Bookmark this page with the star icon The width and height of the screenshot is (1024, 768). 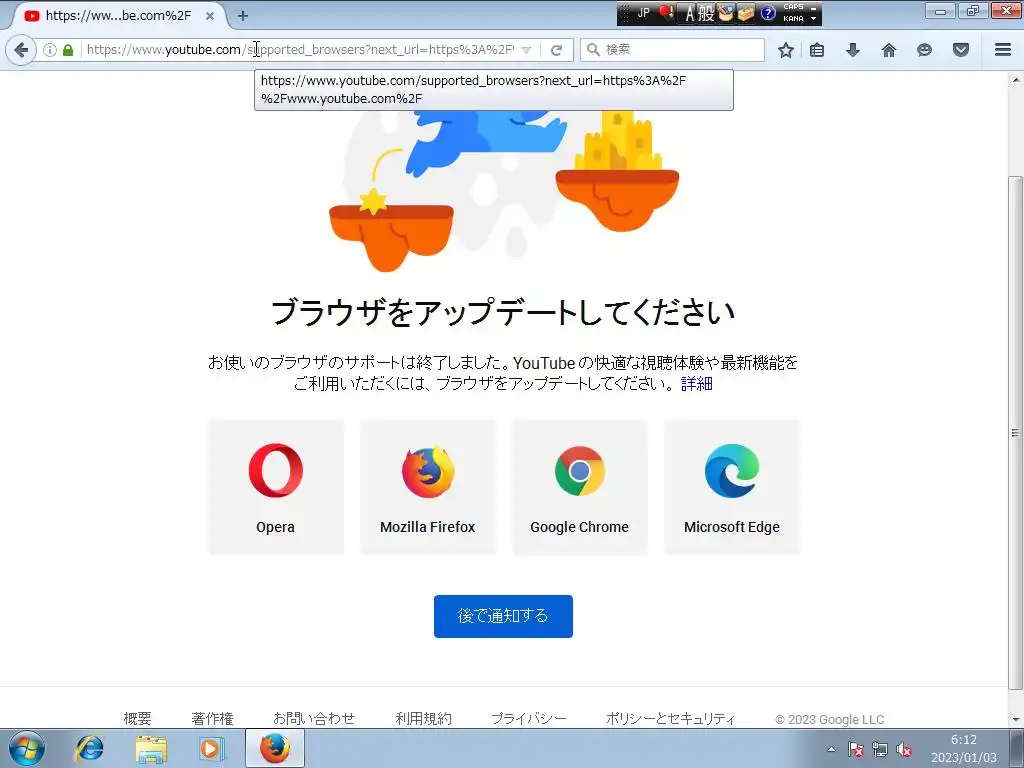pyautogui.click(x=786, y=50)
